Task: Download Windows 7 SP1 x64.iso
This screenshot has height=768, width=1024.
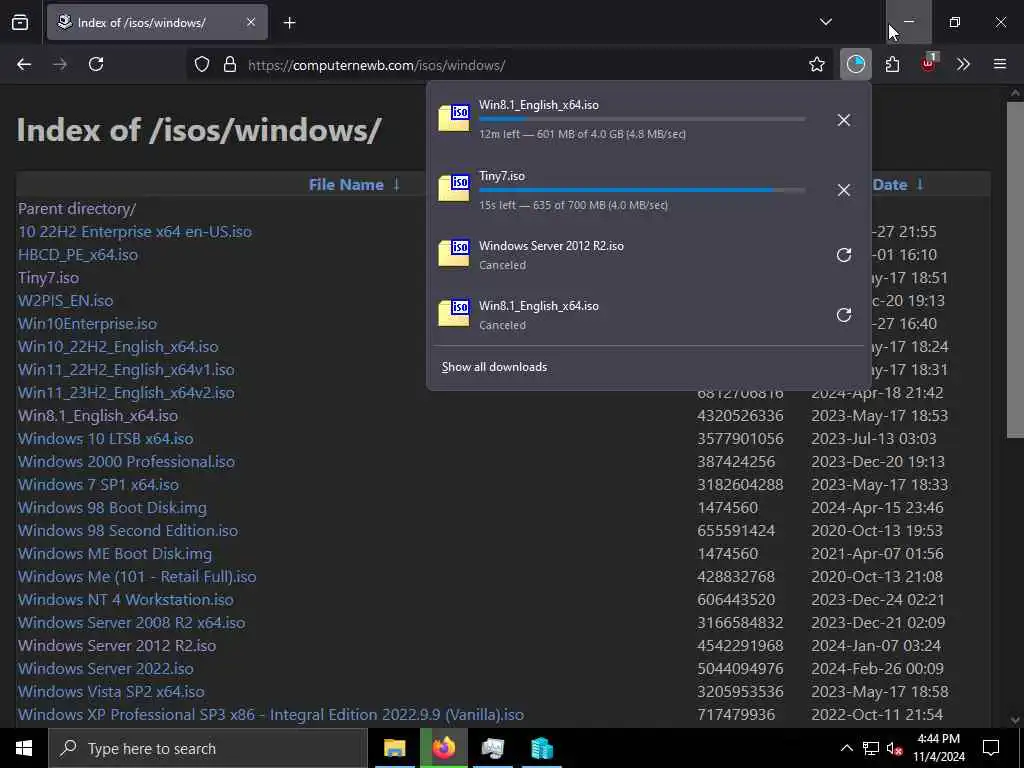Action: tap(98, 485)
